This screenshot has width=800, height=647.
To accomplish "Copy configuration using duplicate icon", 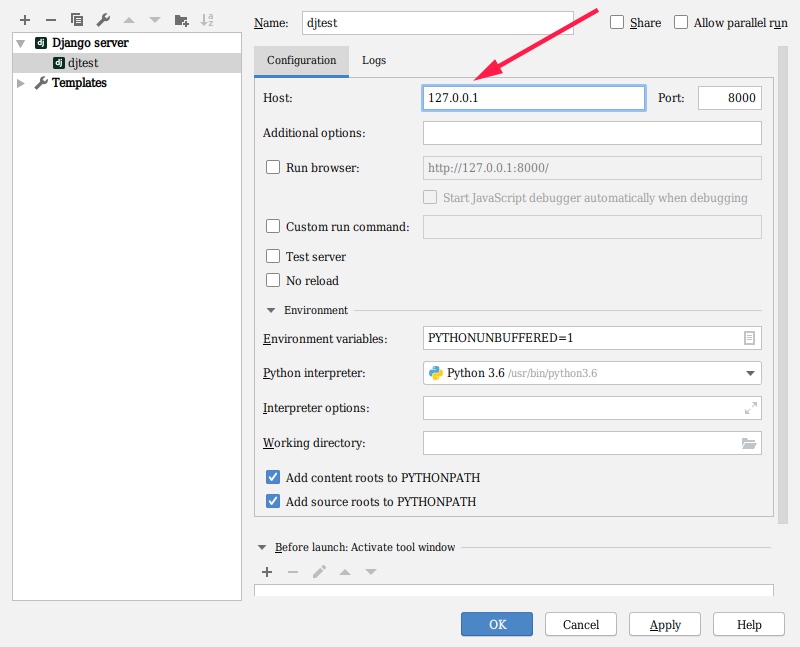I will click(x=77, y=20).
